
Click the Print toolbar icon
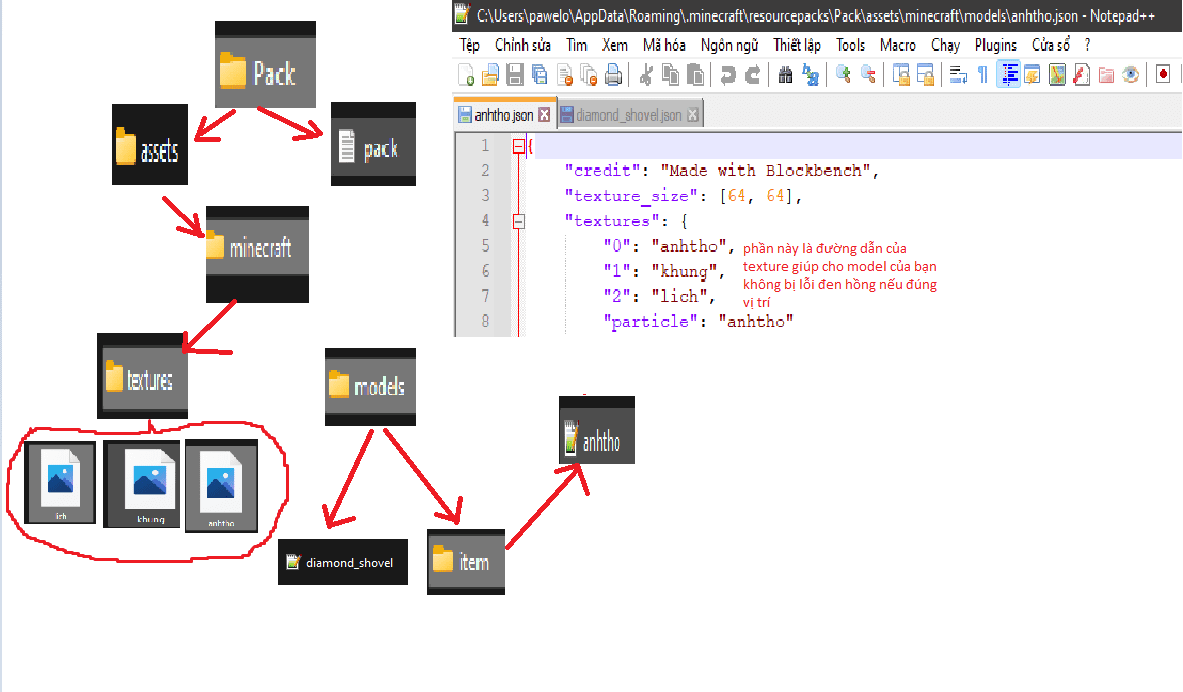pos(614,75)
